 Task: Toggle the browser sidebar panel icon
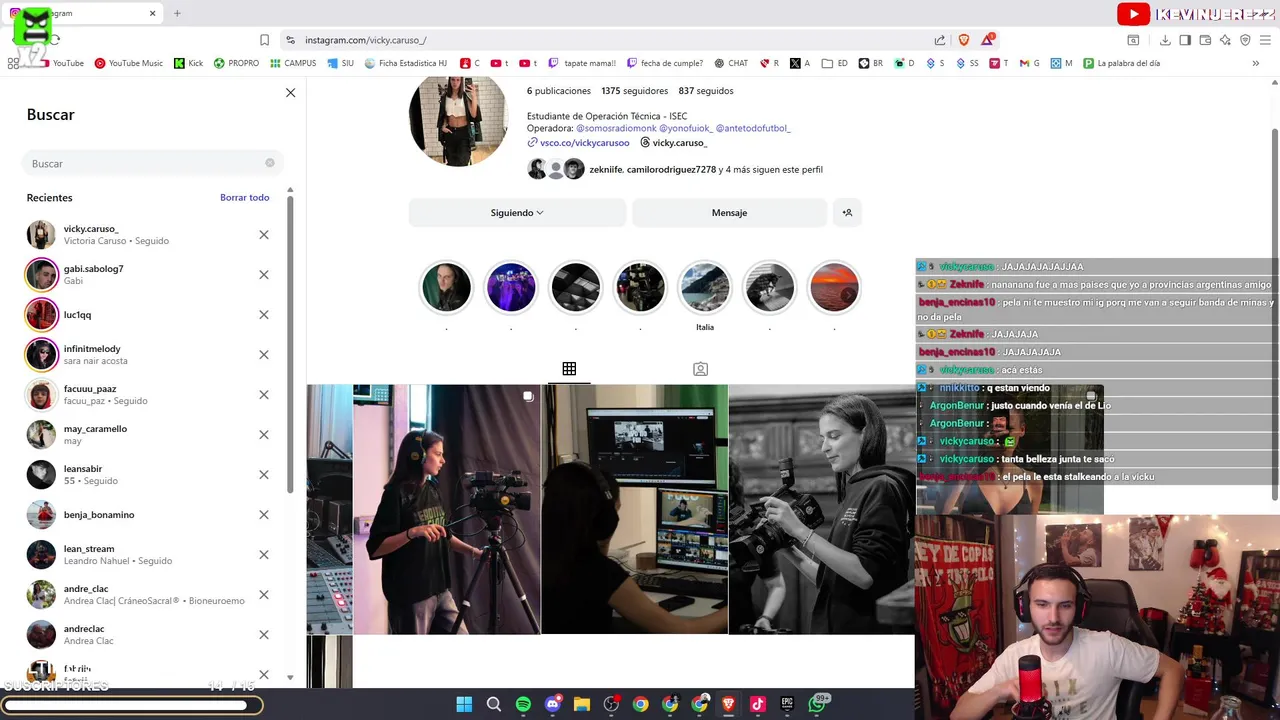click(1185, 40)
